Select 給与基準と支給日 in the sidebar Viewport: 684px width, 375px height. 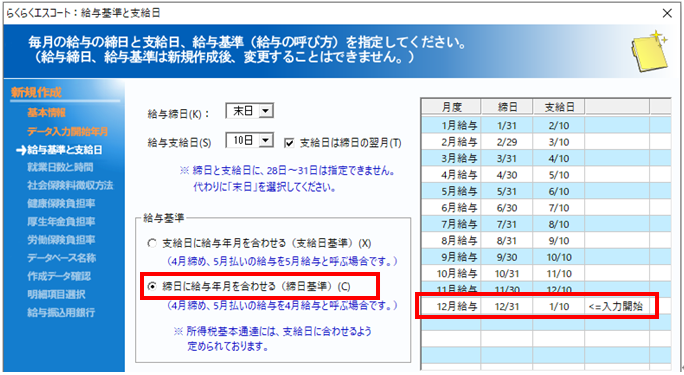coord(65,150)
